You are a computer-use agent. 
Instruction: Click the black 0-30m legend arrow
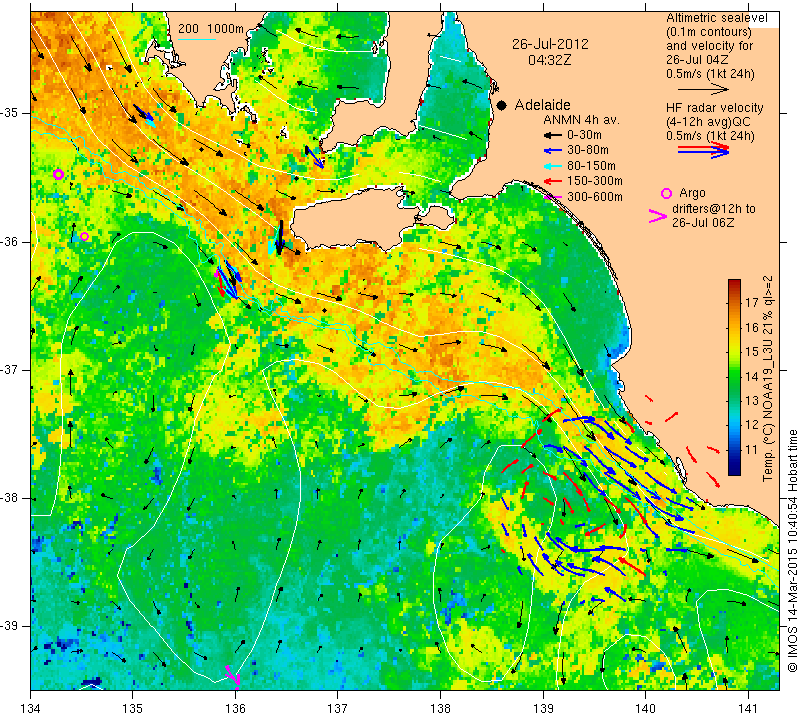[x=551, y=136]
